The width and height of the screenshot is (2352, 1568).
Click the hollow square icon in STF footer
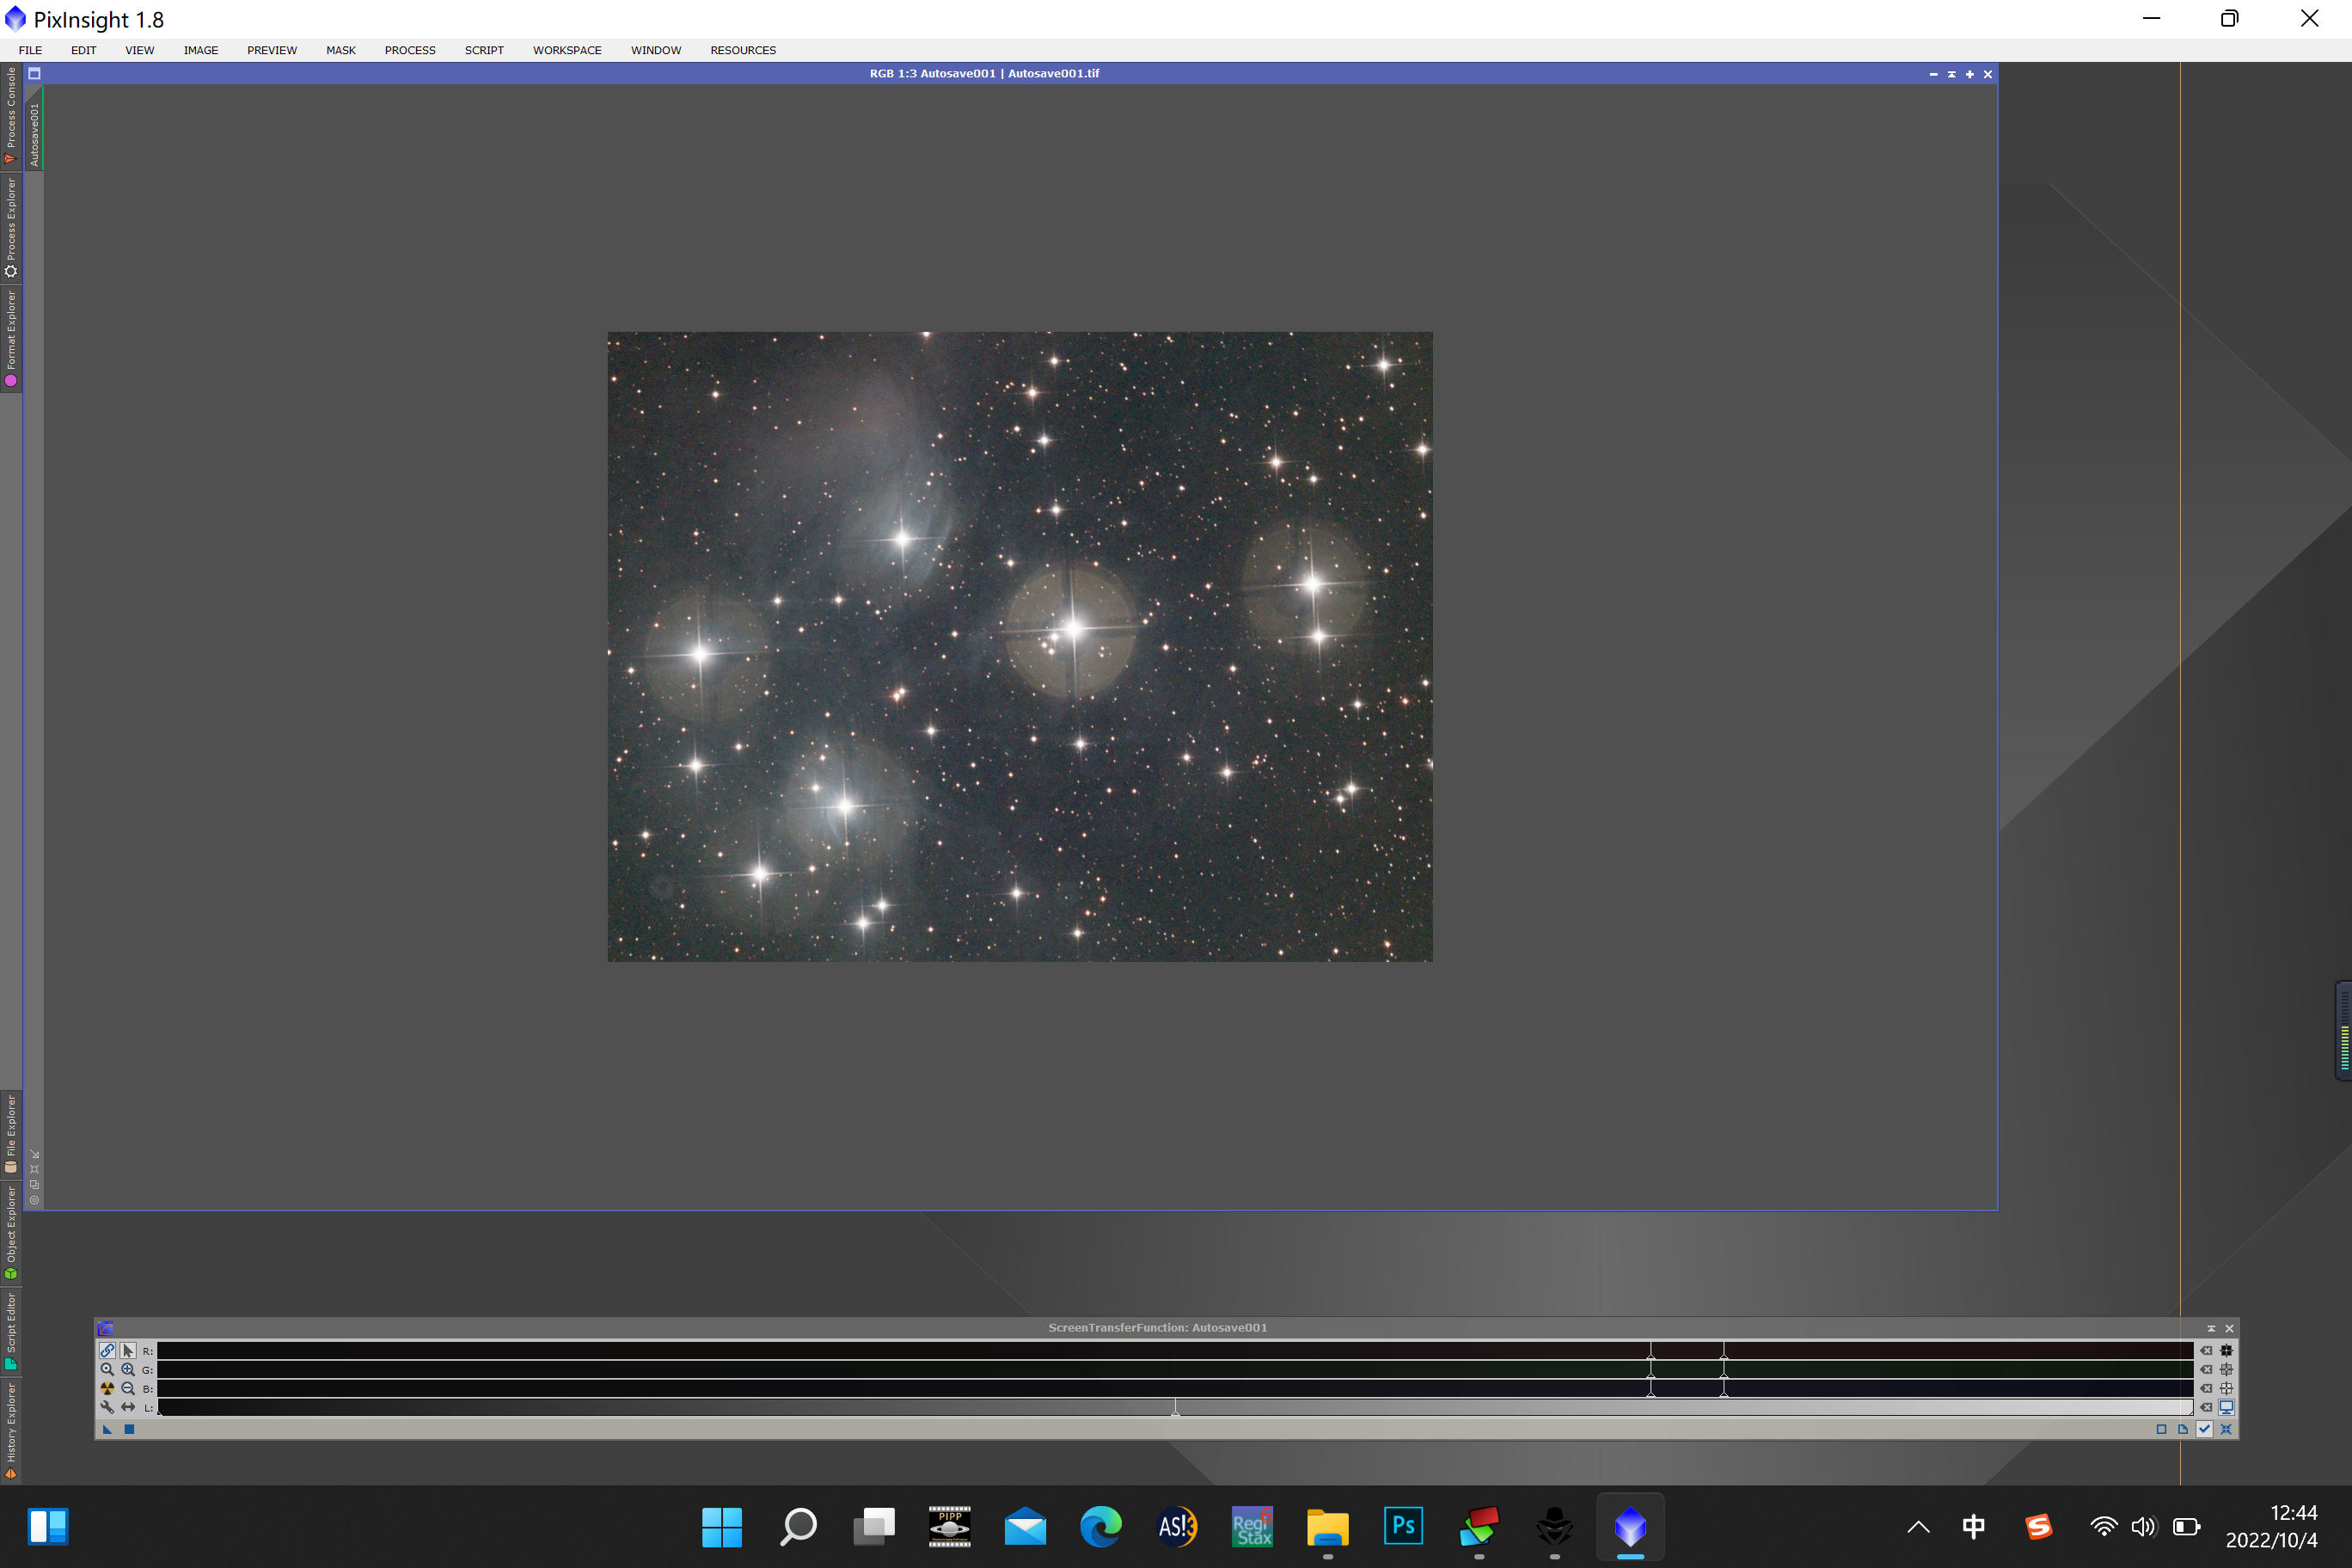(2162, 1430)
